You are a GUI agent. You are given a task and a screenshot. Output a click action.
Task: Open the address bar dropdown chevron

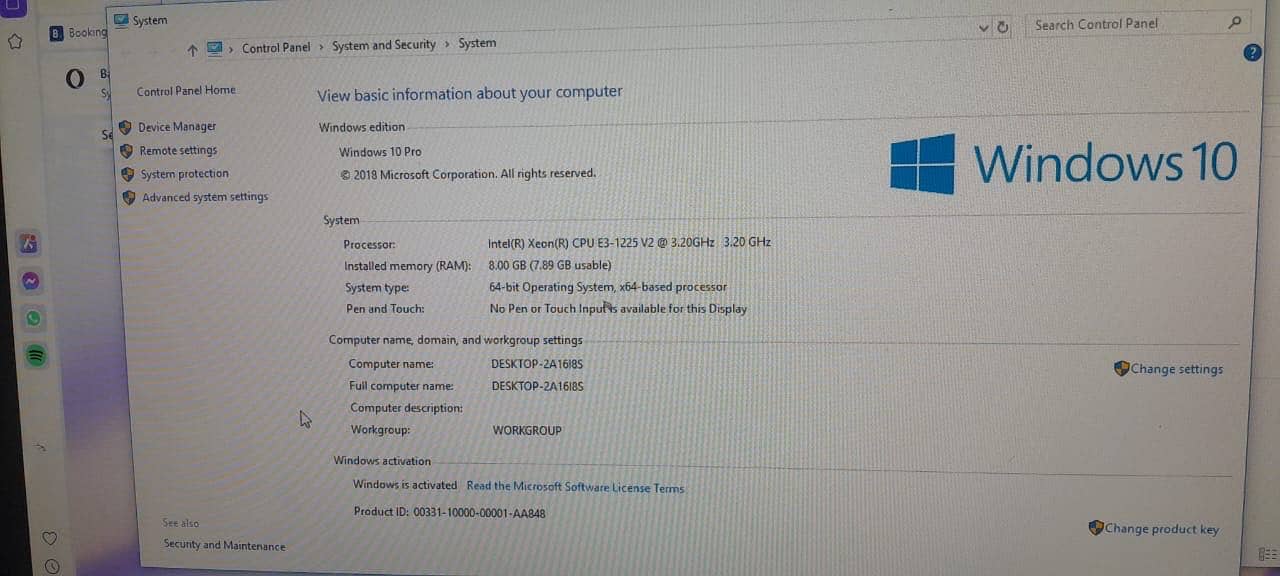[982, 27]
